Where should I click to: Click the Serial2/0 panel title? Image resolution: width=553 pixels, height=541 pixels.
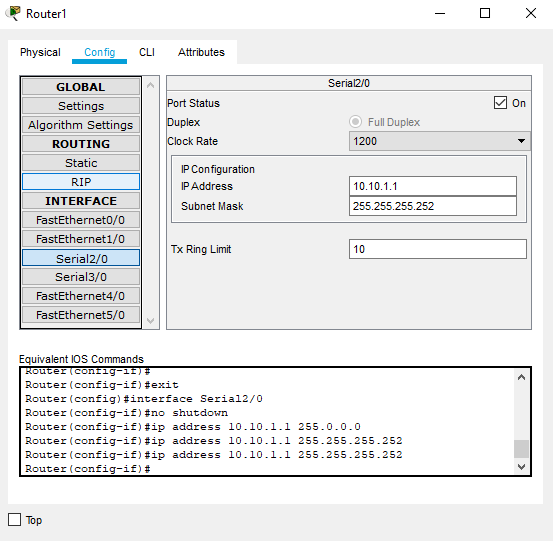point(349,83)
